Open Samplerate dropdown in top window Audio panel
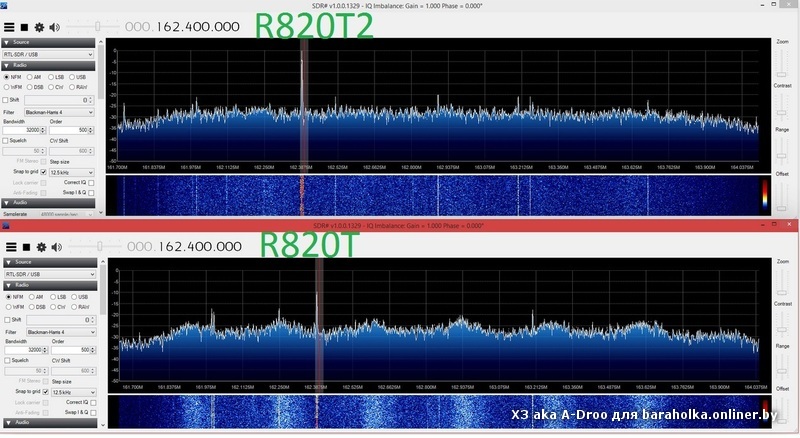The width and height of the screenshot is (800, 438). pyautogui.click(x=66, y=214)
